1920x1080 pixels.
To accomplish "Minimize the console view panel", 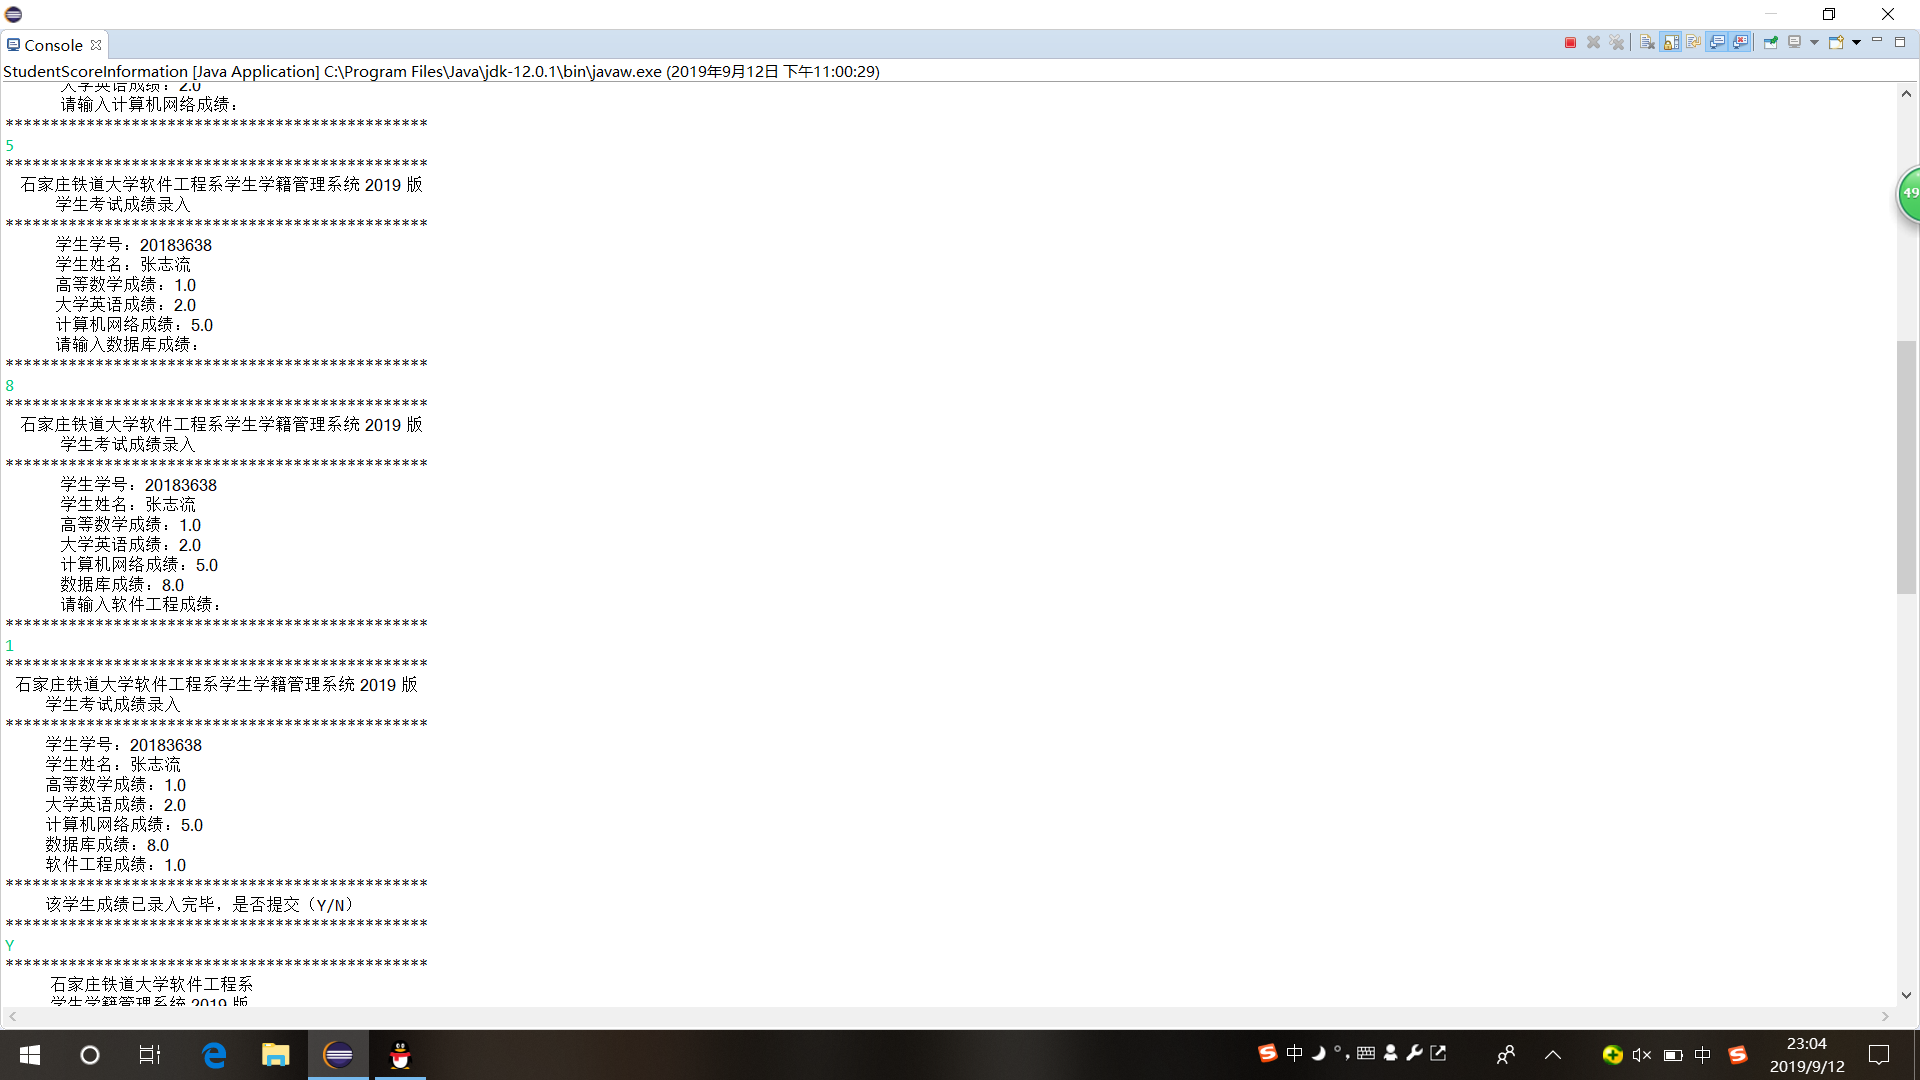I will 1877,41.
